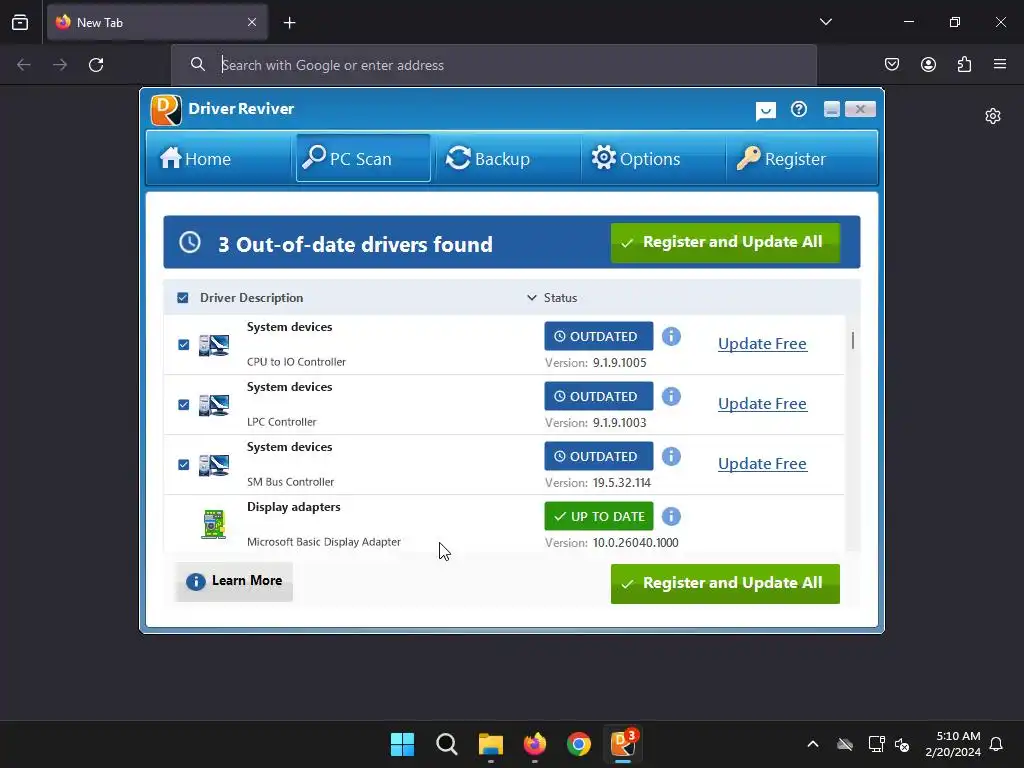This screenshot has width=1024, height=768.
Task: Click bottom Register and Update All button
Action: click(725, 583)
